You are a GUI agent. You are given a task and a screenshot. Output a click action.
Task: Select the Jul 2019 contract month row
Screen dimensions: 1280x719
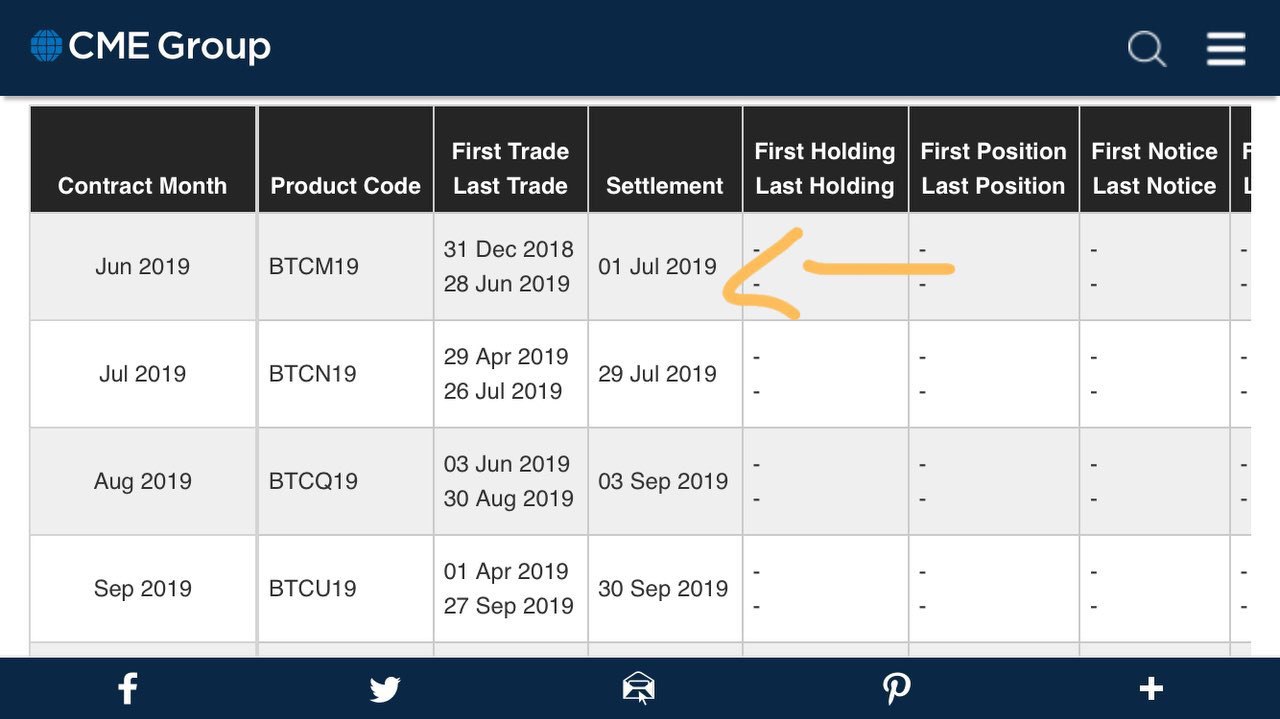coord(640,374)
